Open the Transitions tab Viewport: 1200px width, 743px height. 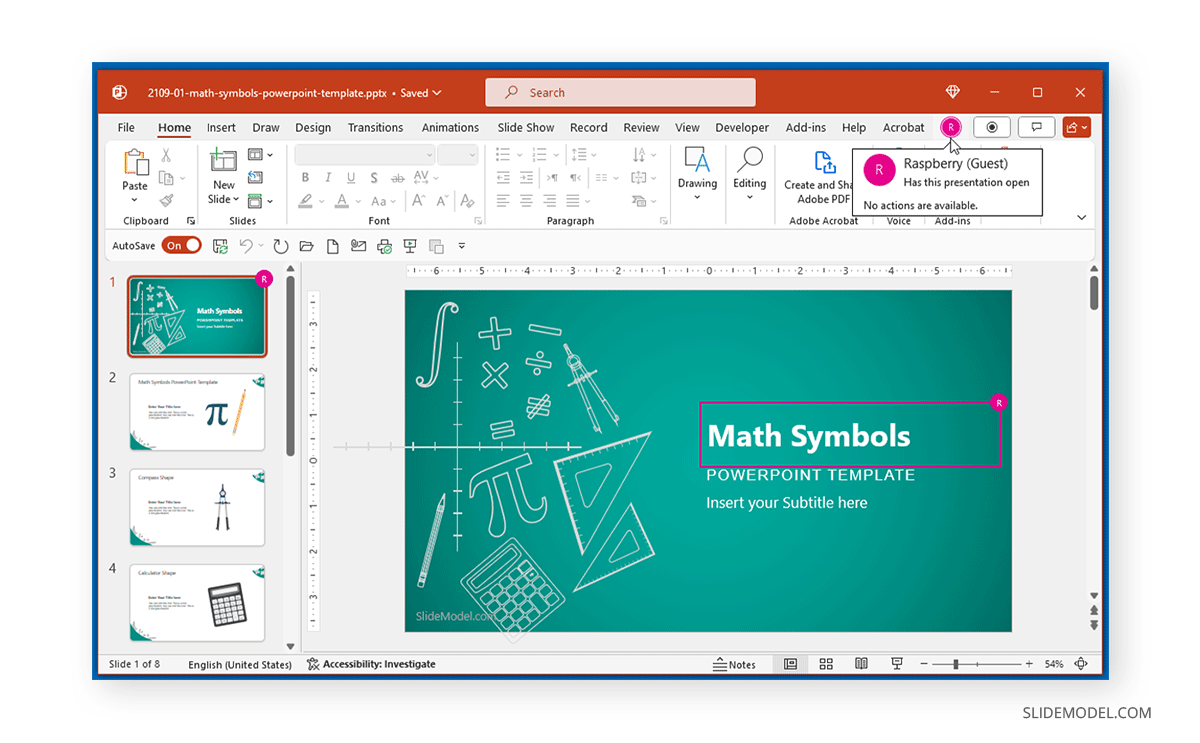375,127
